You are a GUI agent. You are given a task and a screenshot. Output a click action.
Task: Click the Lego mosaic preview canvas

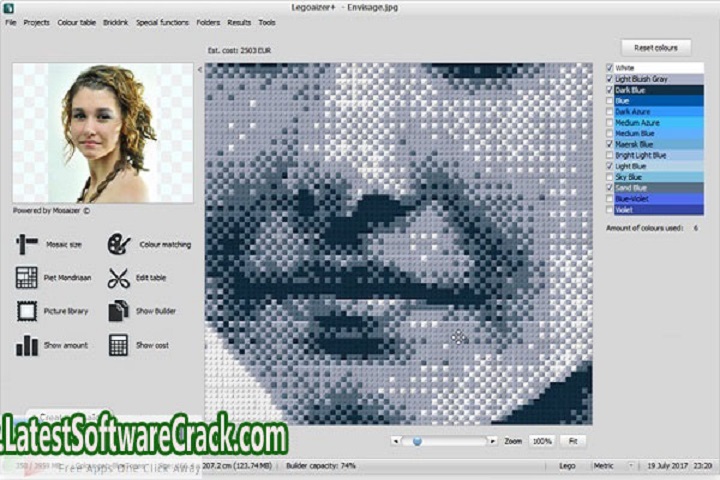(x=399, y=243)
